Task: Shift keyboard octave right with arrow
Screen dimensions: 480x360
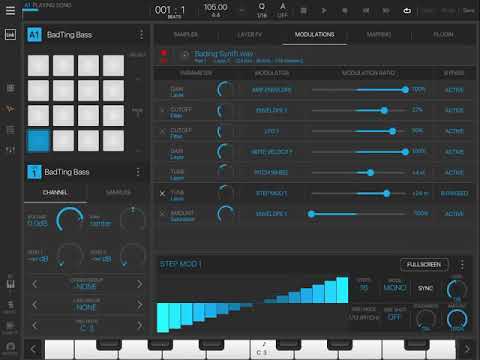Action: tap(468, 349)
